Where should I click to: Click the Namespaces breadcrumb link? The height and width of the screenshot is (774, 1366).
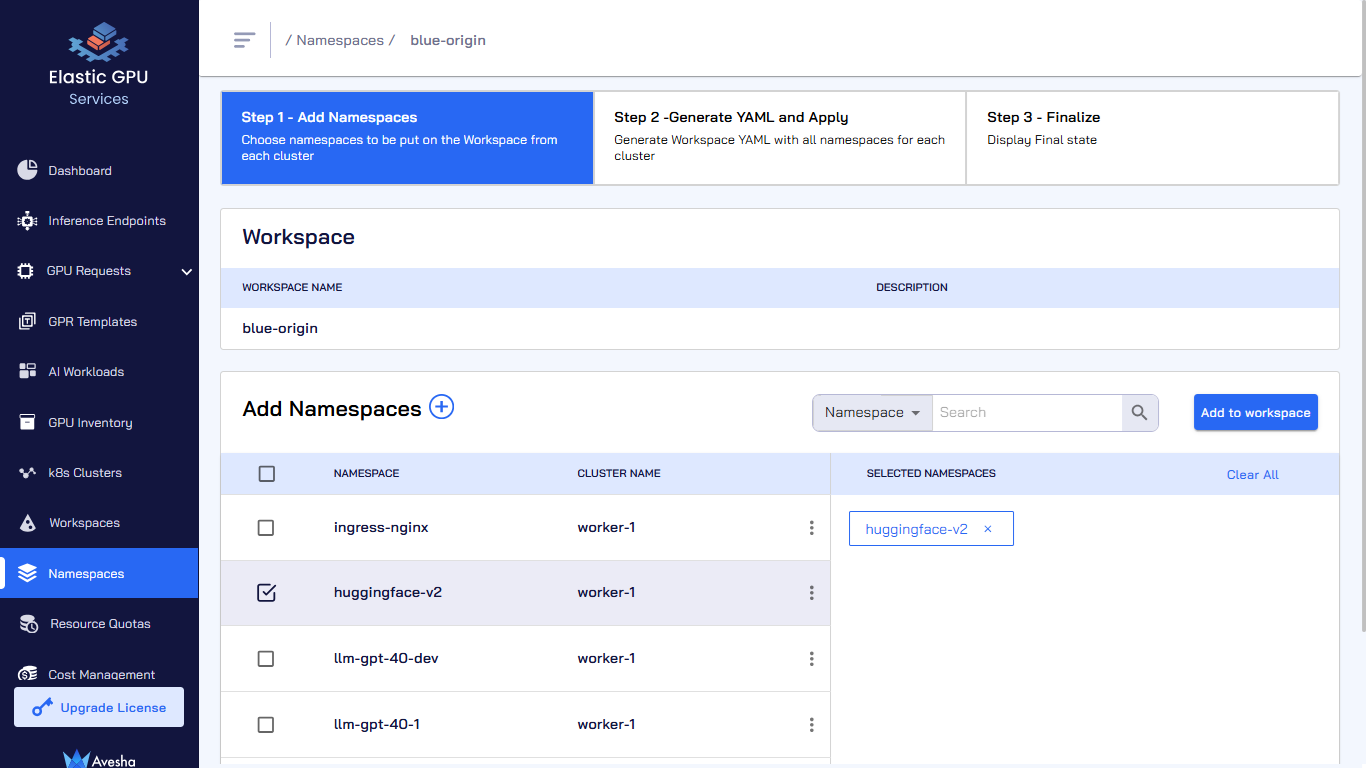[340, 41]
